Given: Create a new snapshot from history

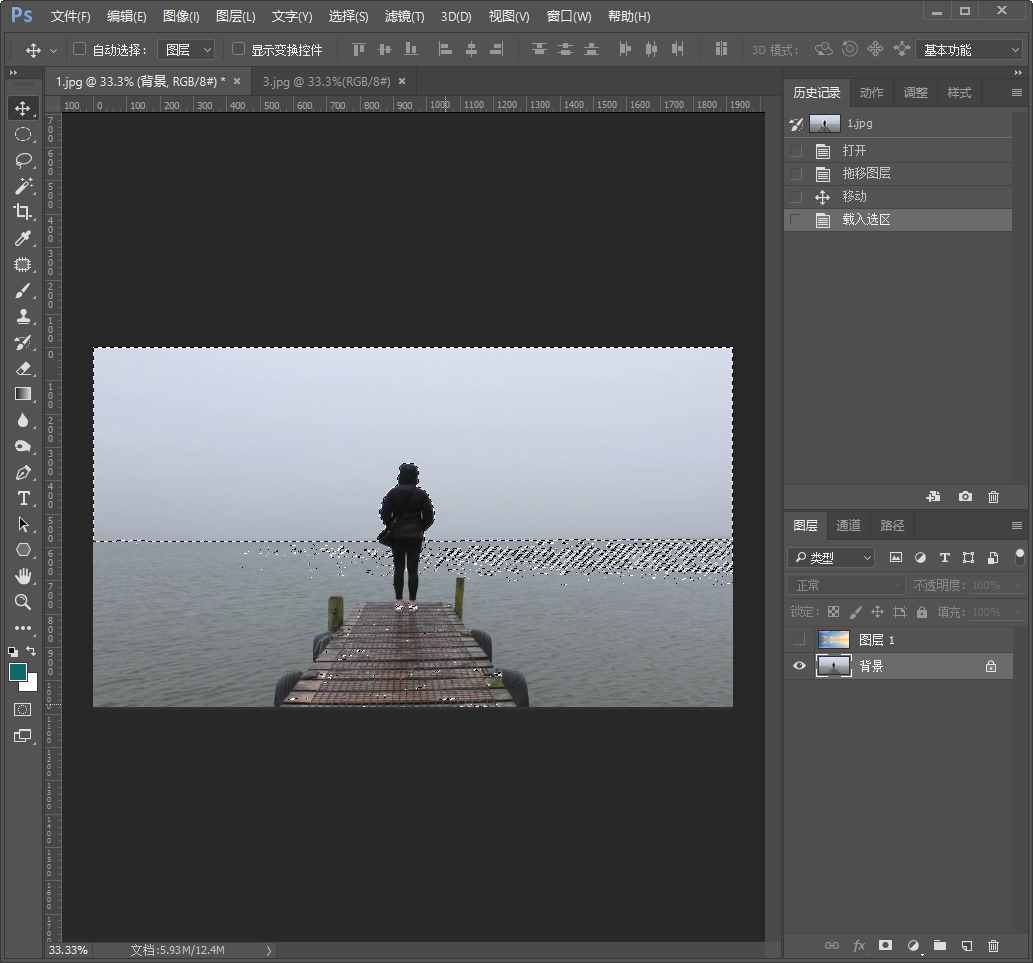Looking at the screenshot, I should click(x=965, y=497).
